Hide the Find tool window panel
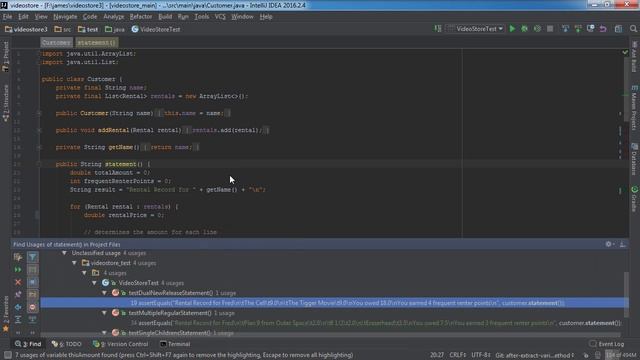This screenshot has height=360, width=640. (622, 244)
